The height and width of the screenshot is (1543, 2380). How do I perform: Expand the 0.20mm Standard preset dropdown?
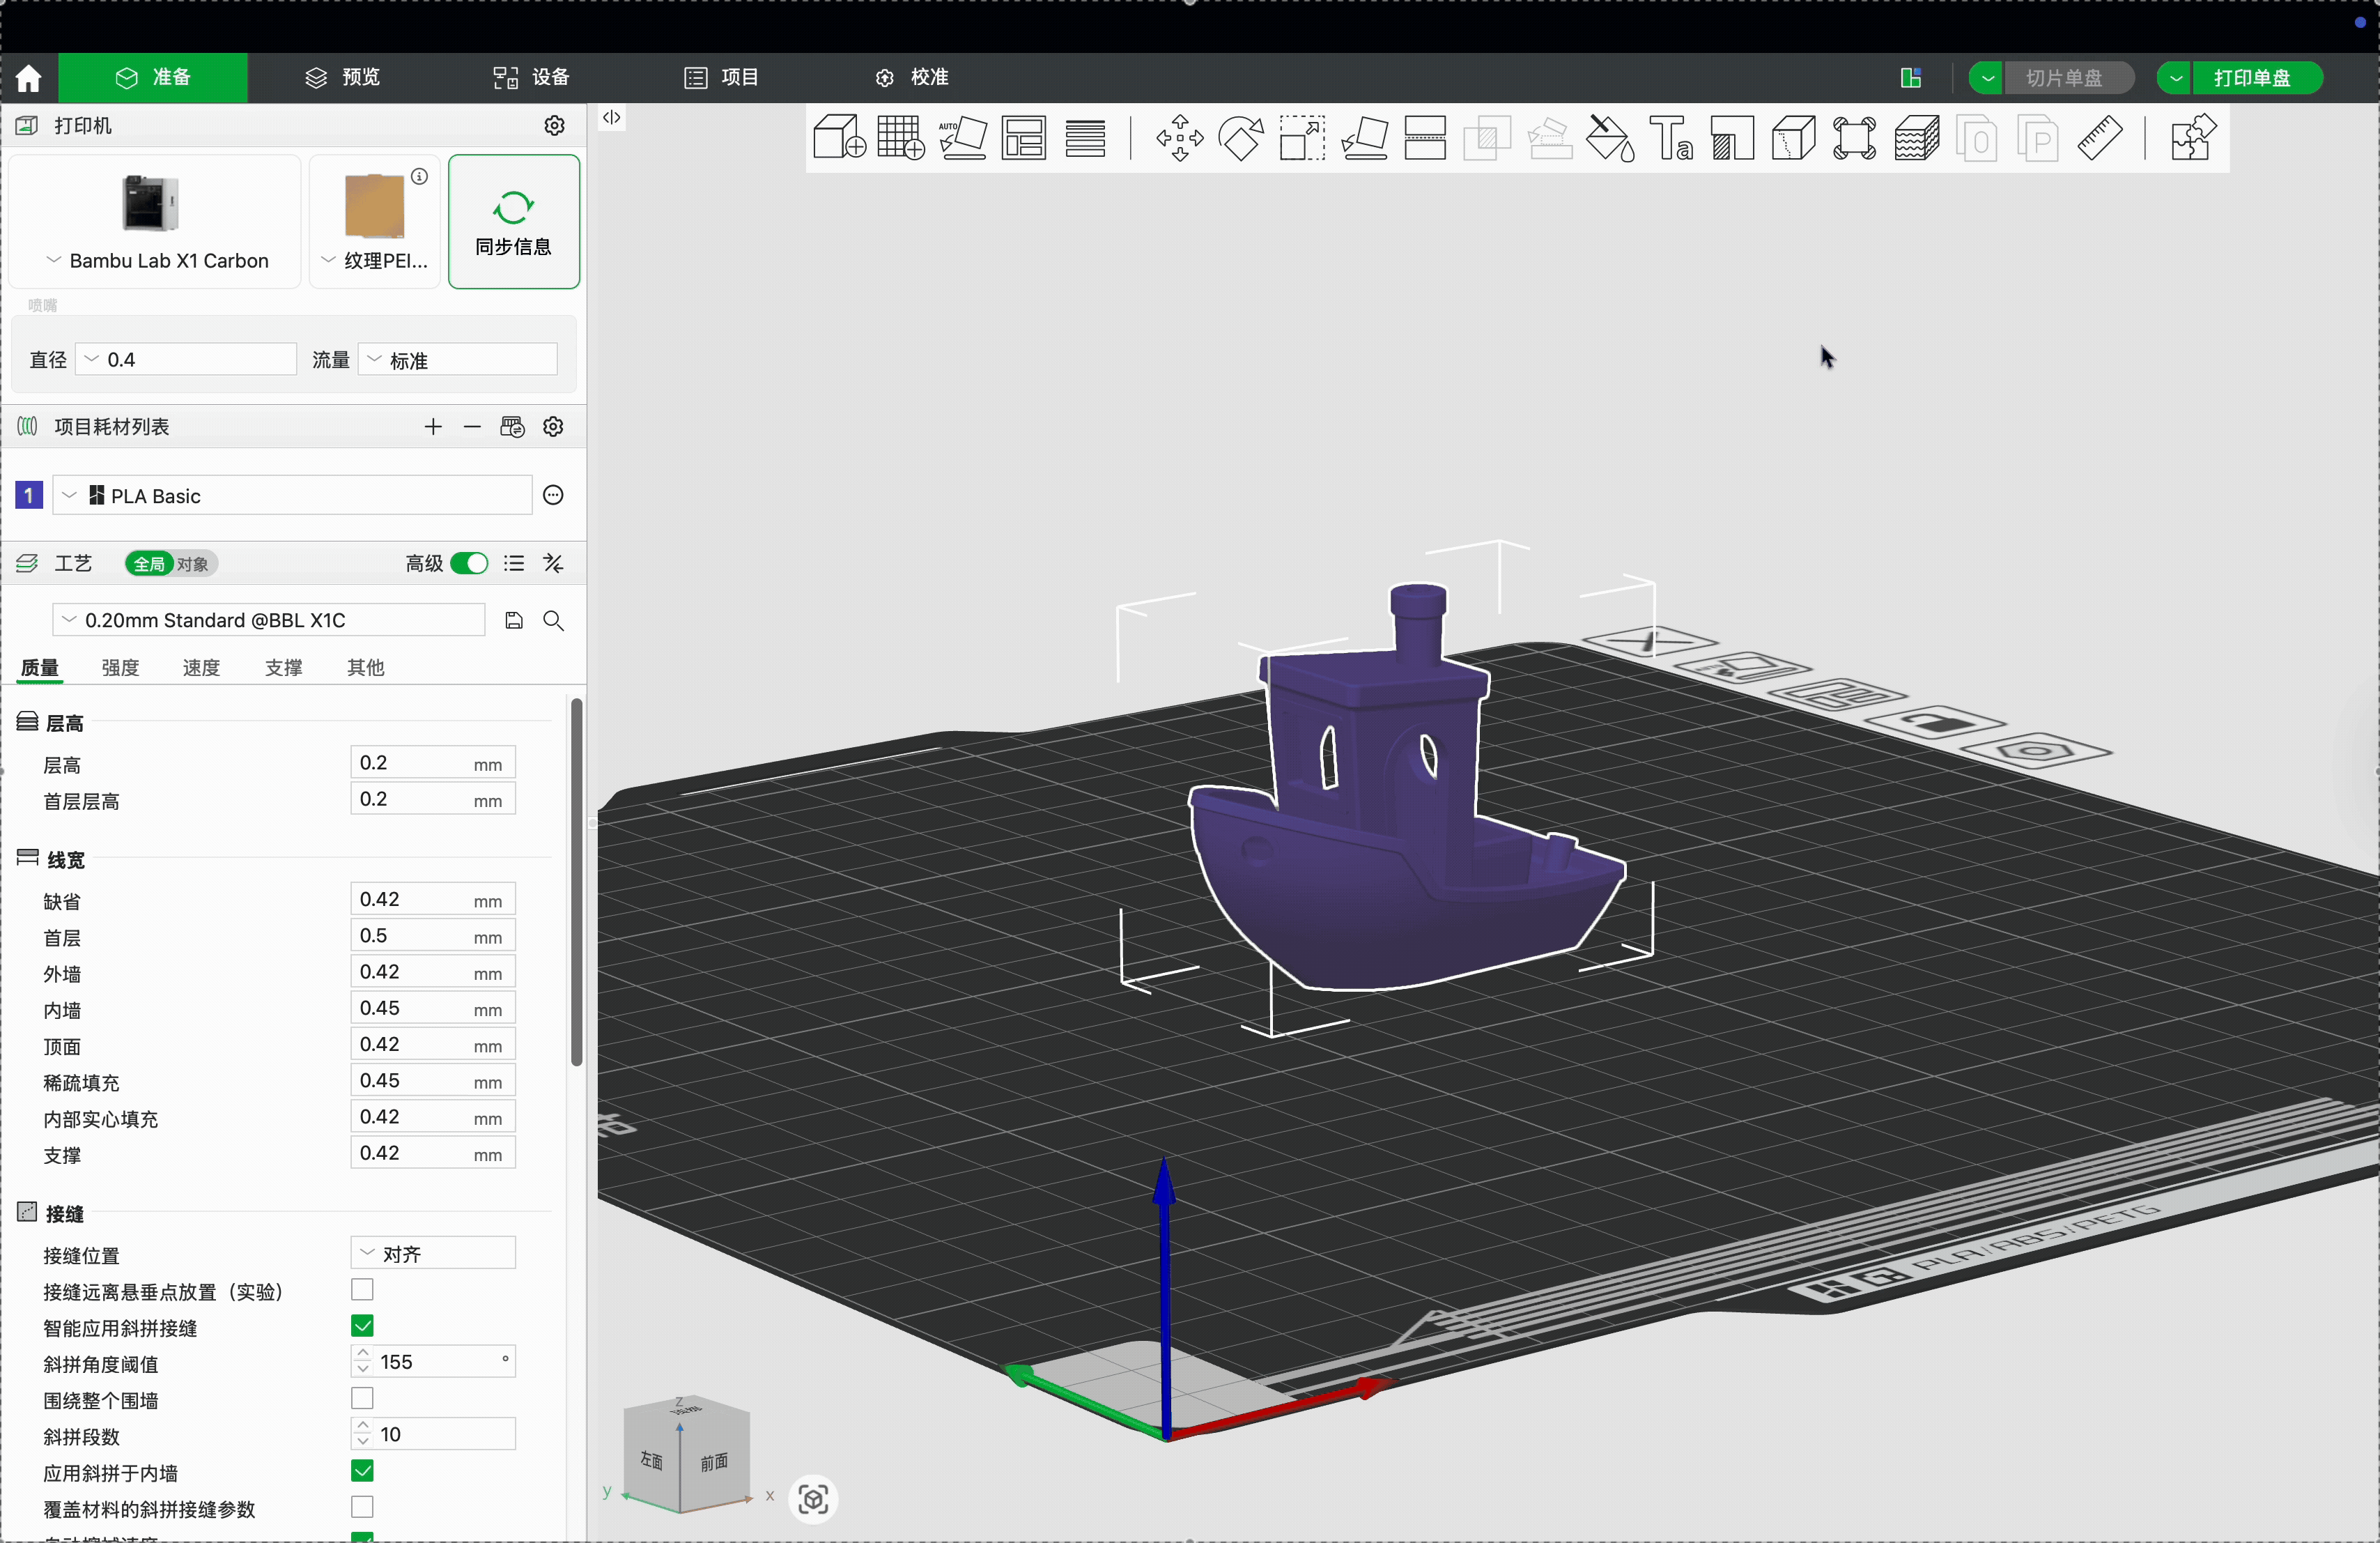[x=268, y=621]
